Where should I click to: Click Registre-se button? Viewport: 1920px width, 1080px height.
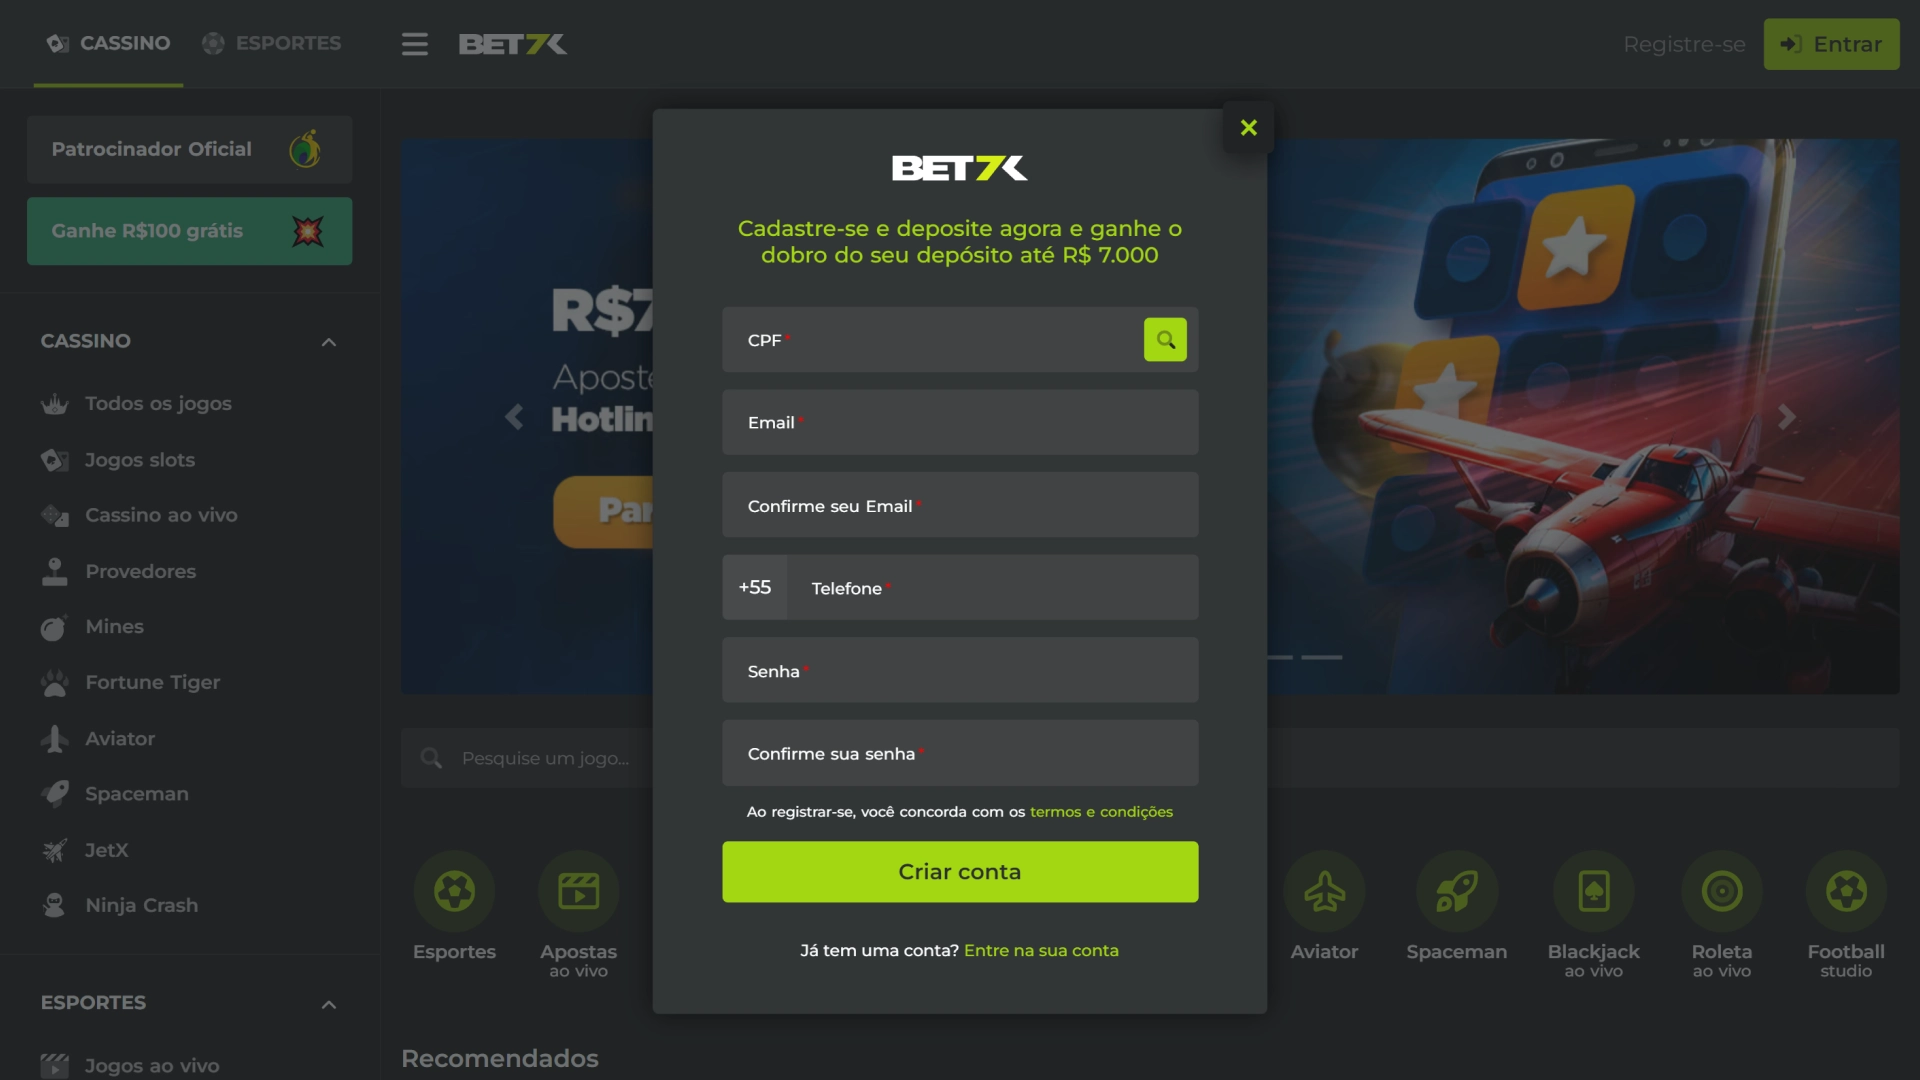click(x=1684, y=44)
